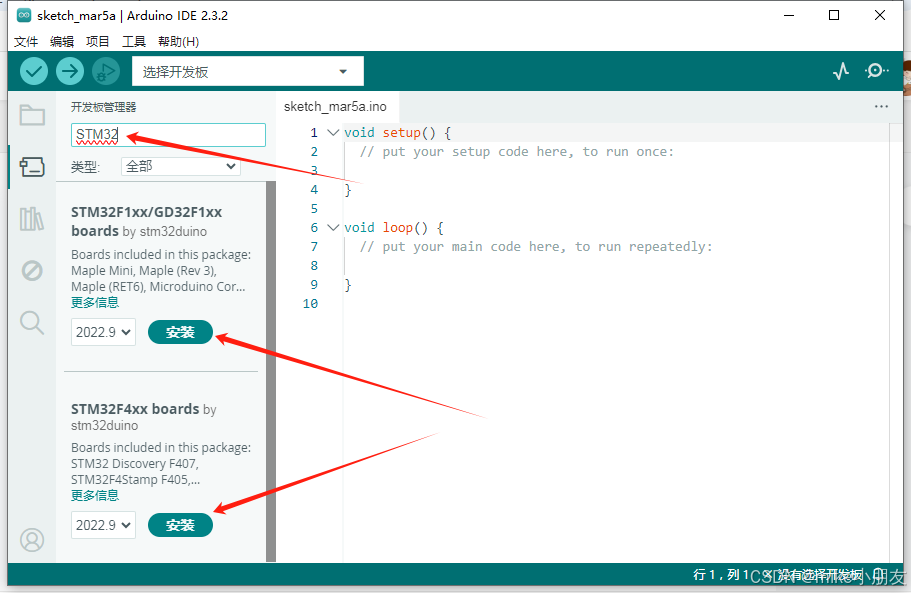The width and height of the screenshot is (911, 593).
Task: Choose the STM32F1xx package version dropdown
Action: point(103,332)
